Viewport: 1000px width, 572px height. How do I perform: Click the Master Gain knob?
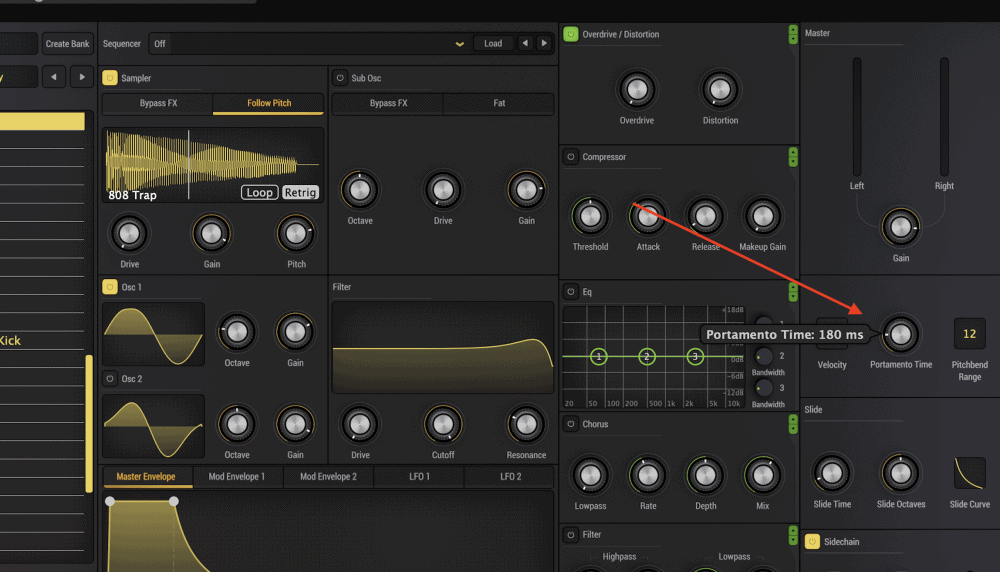click(x=901, y=226)
